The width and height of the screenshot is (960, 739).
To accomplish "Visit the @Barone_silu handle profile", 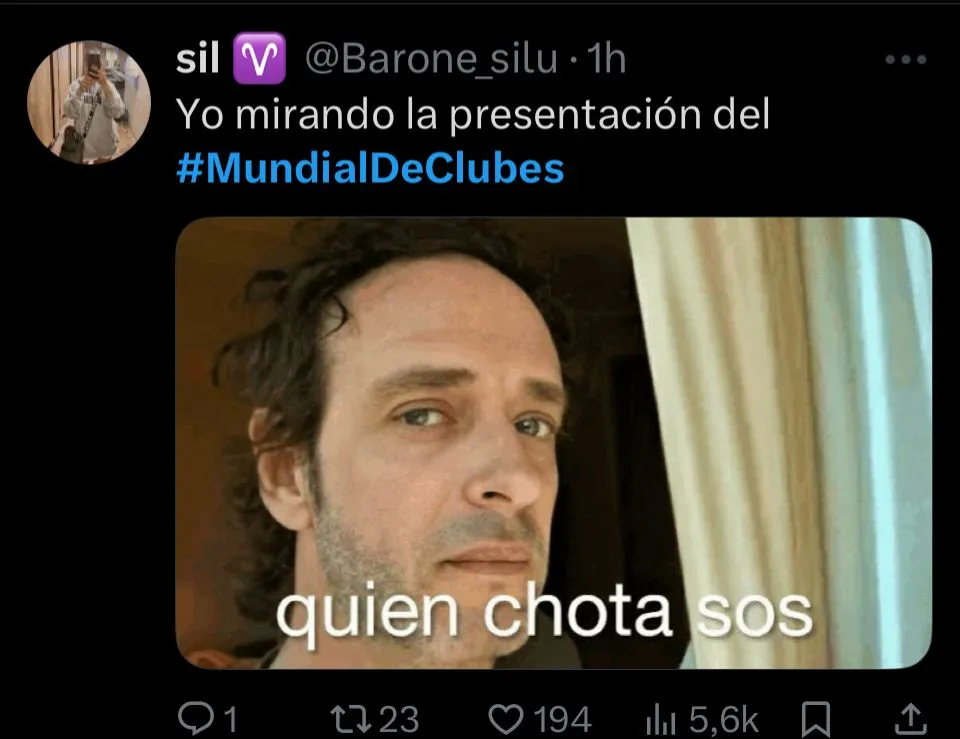I will [431, 59].
